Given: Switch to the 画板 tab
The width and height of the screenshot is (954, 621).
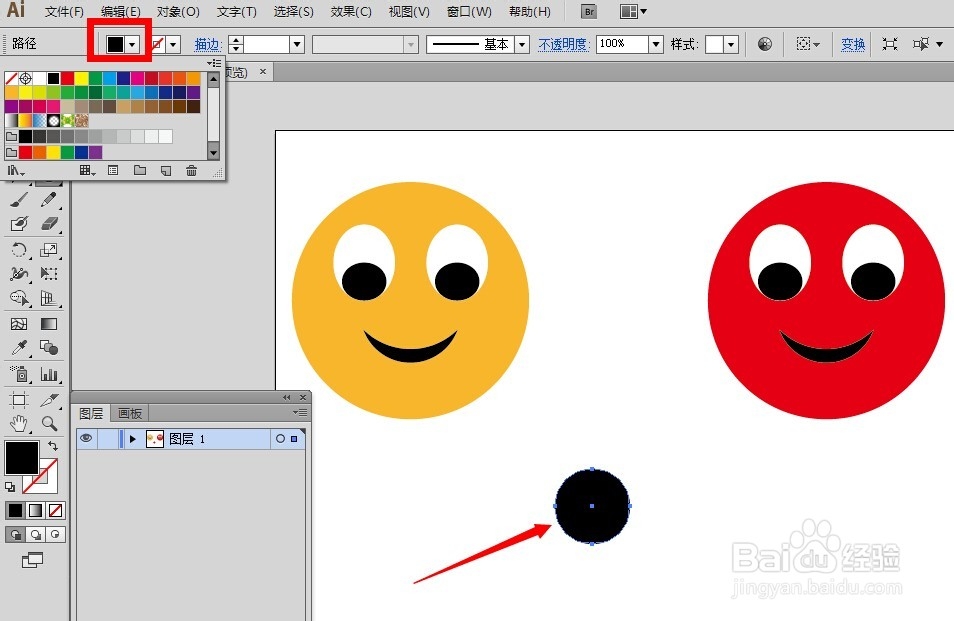Looking at the screenshot, I should 130,414.
